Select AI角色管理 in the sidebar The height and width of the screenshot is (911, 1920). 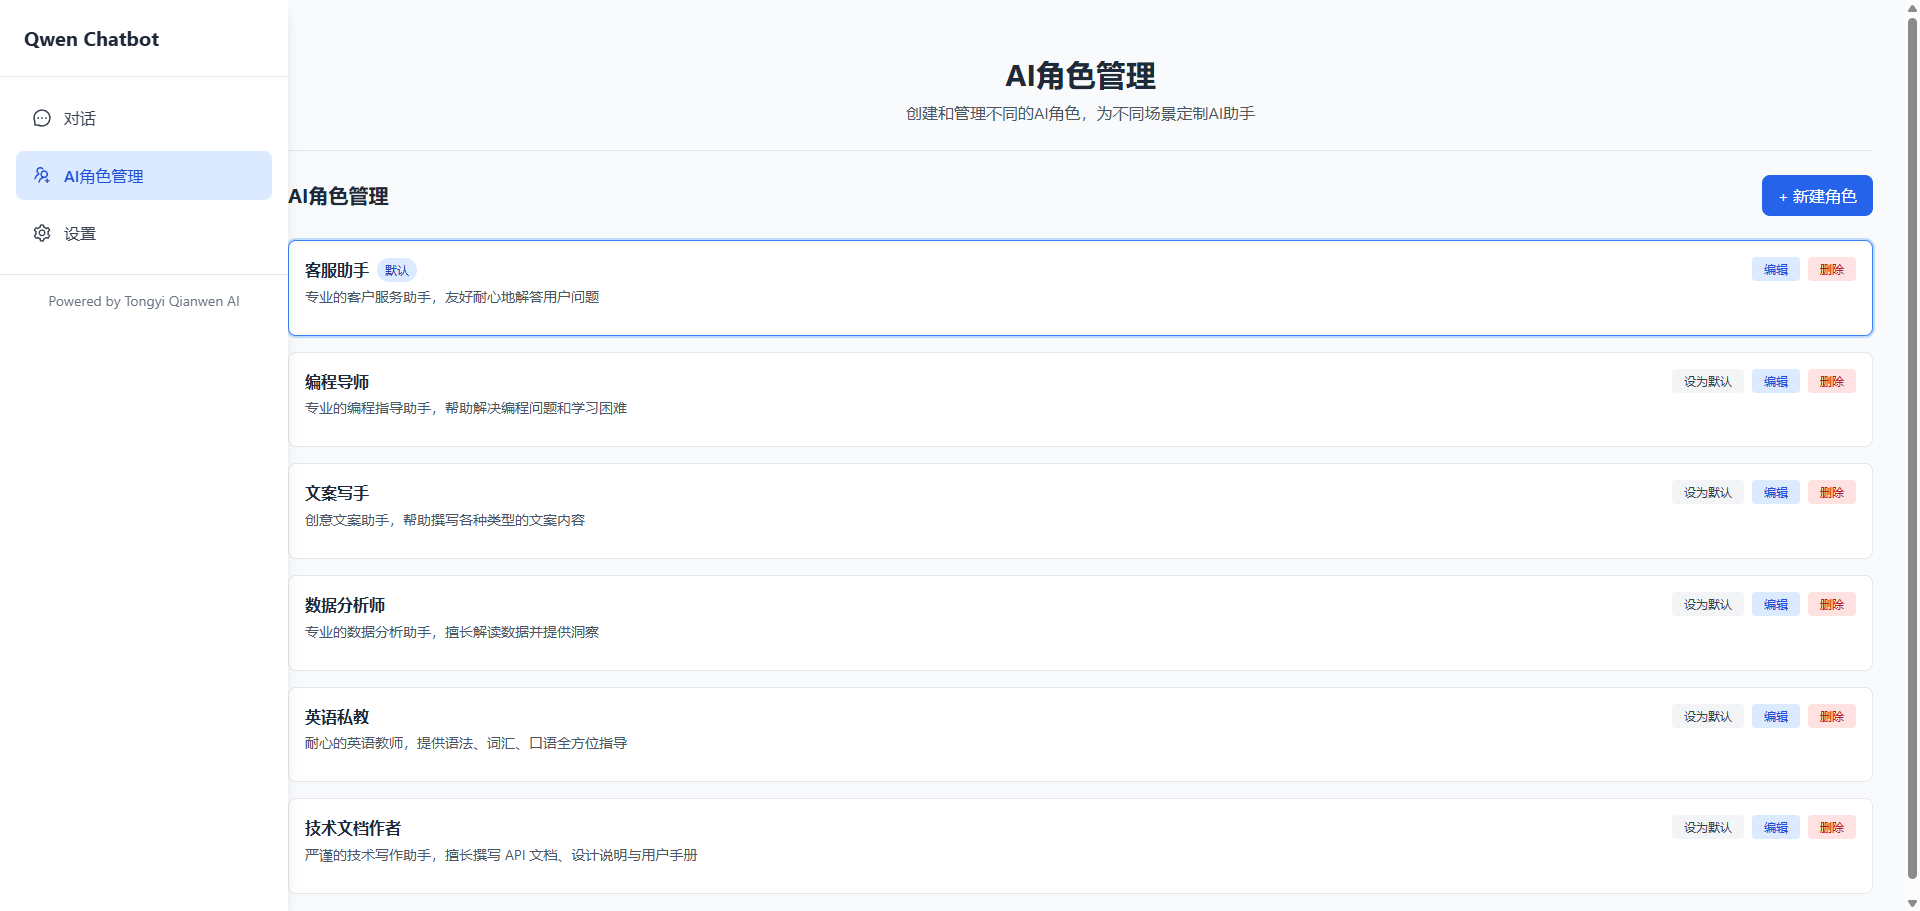(144, 175)
